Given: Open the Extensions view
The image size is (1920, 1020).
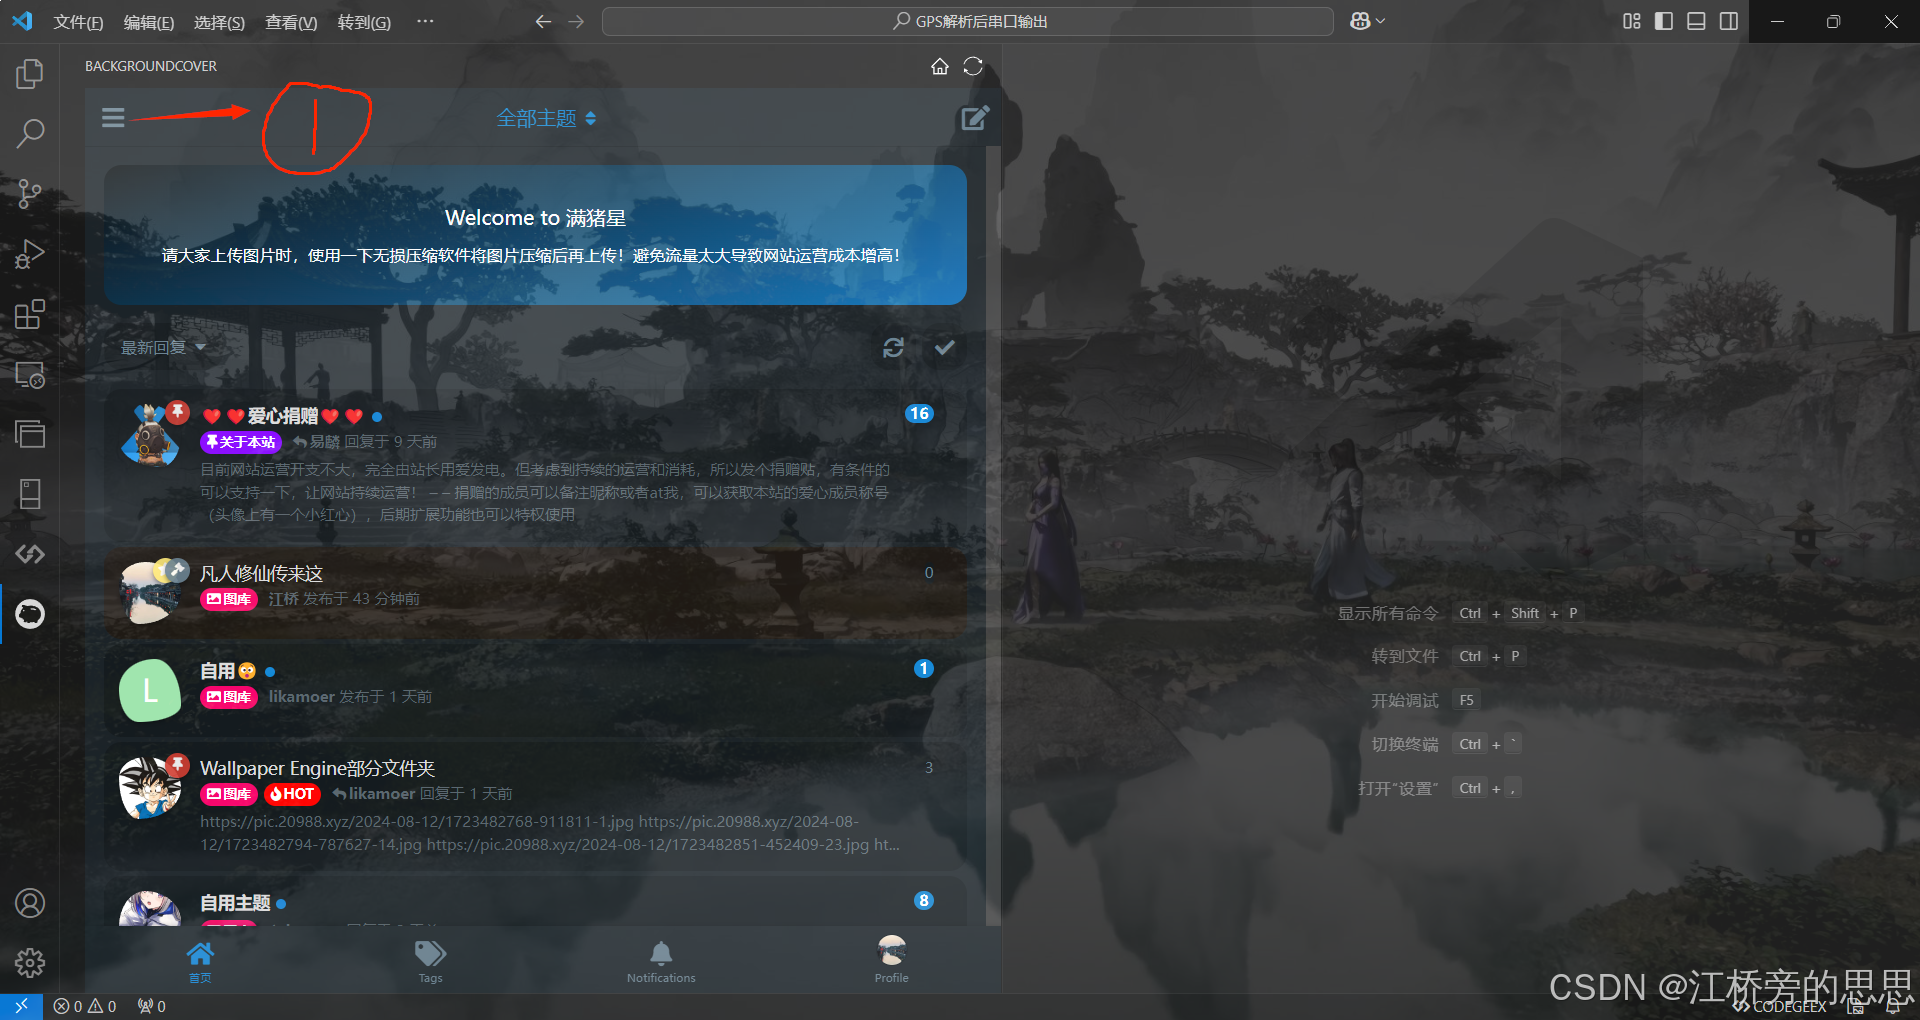Looking at the screenshot, I should click(x=30, y=314).
